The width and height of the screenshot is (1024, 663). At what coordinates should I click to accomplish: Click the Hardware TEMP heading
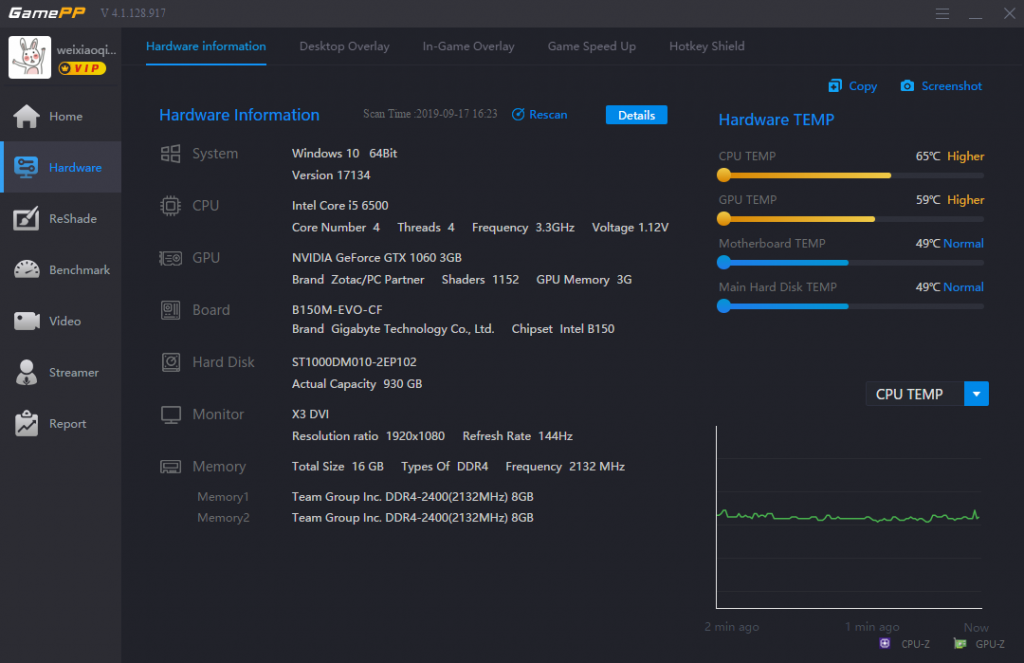point(776,120)
